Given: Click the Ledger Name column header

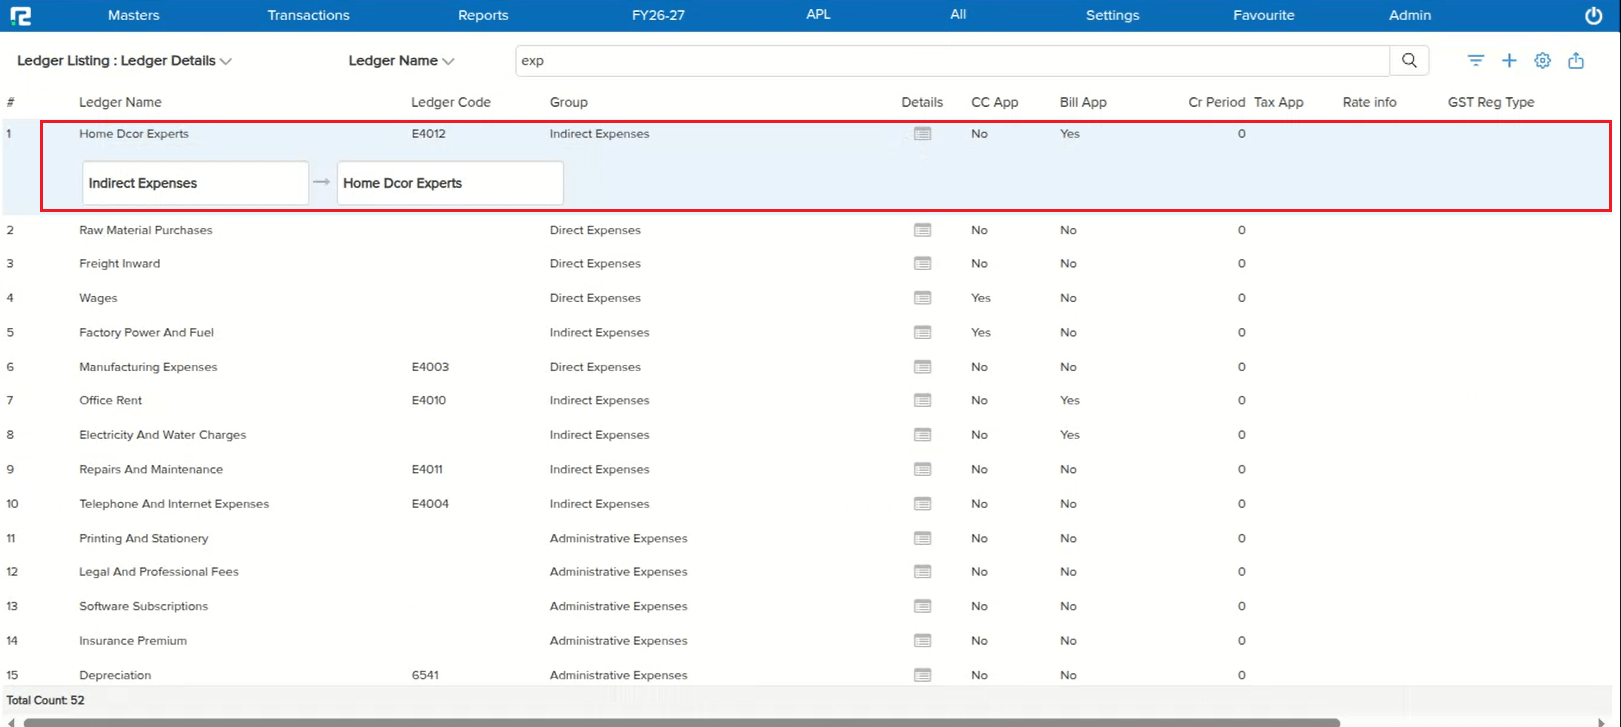Looking at the screenshot, I should pyautogui.click(x=120, y=102).
